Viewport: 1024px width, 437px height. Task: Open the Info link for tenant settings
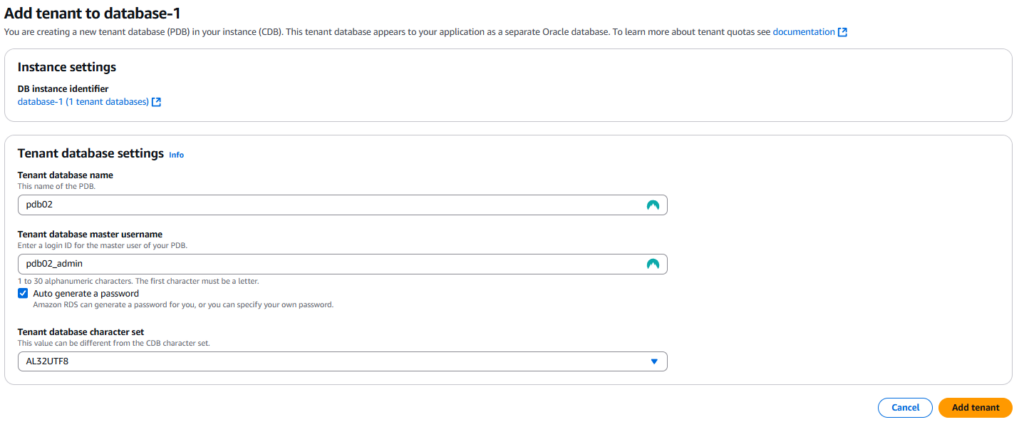[x=176, y=155]
